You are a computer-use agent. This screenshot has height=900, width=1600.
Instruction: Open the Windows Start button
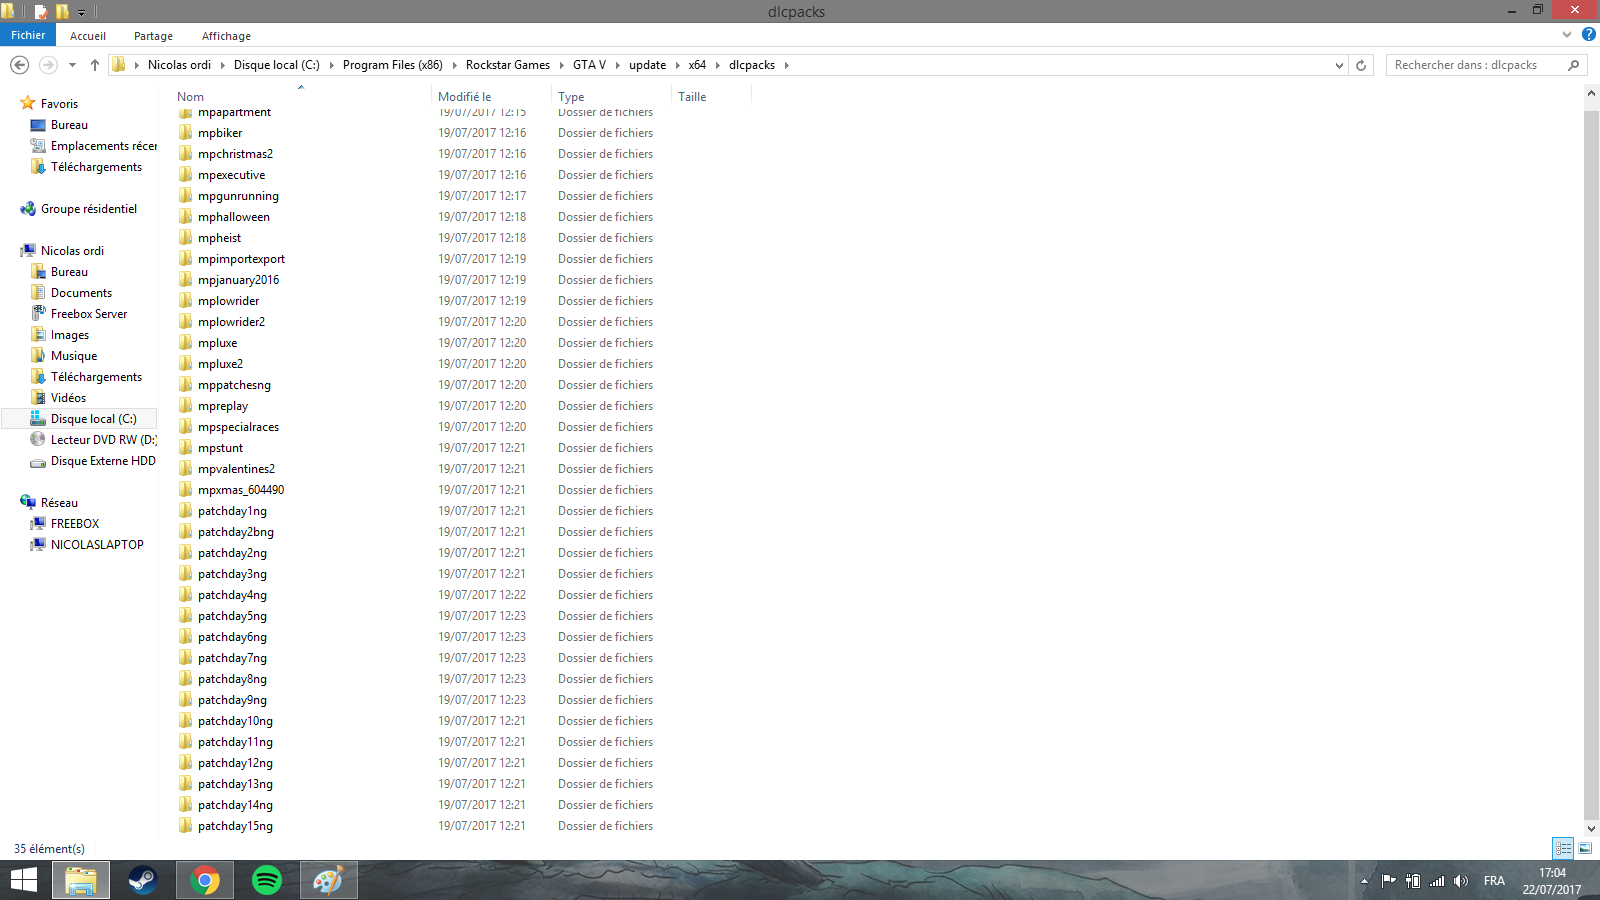24,880
